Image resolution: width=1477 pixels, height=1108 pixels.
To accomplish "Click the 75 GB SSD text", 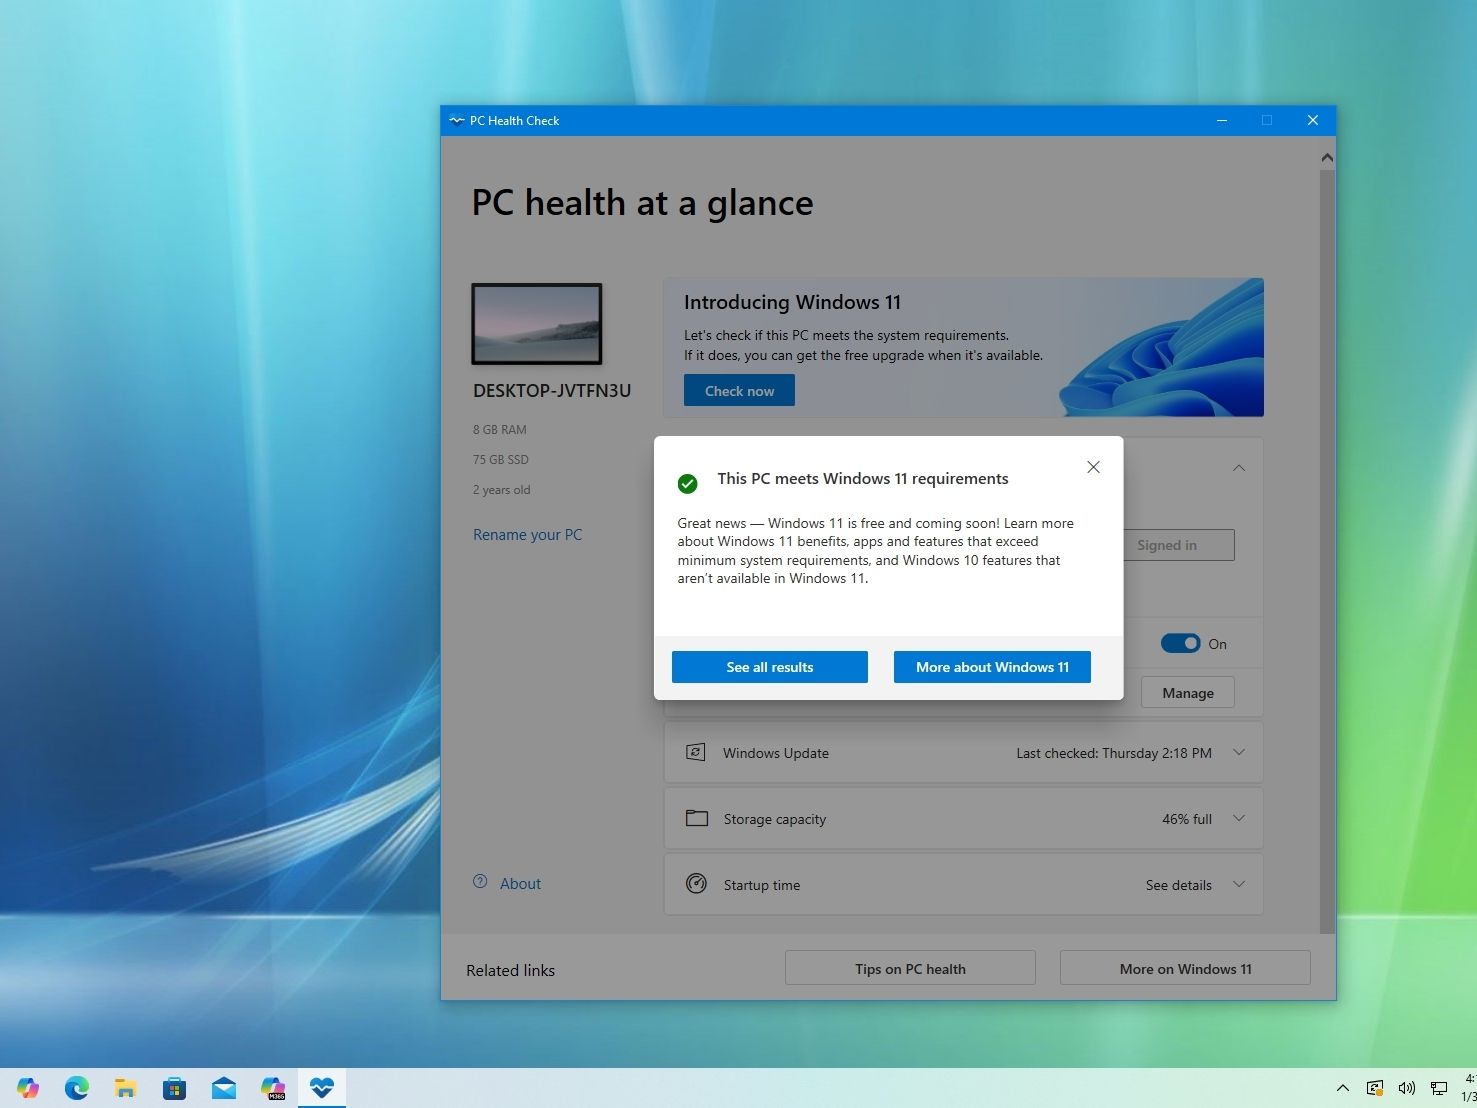I will tap(501, 460).
